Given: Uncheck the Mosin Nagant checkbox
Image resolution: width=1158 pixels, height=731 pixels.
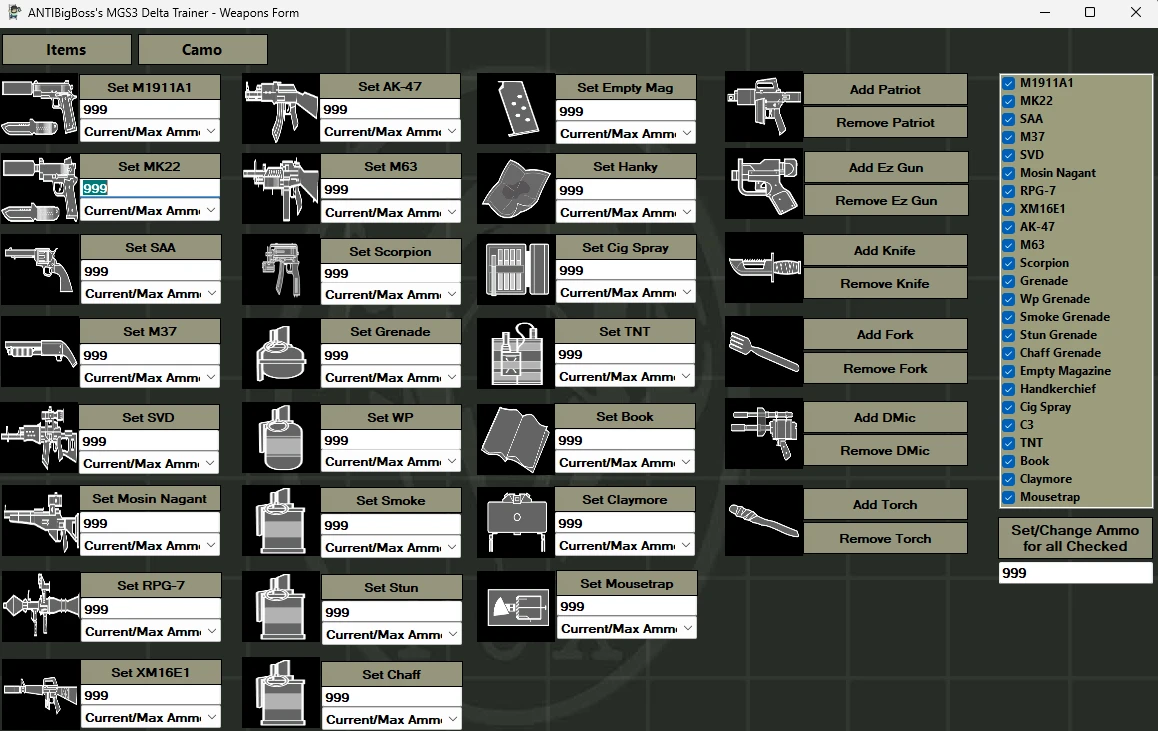Looking at the screenshot, I should tap(1010, 173).
